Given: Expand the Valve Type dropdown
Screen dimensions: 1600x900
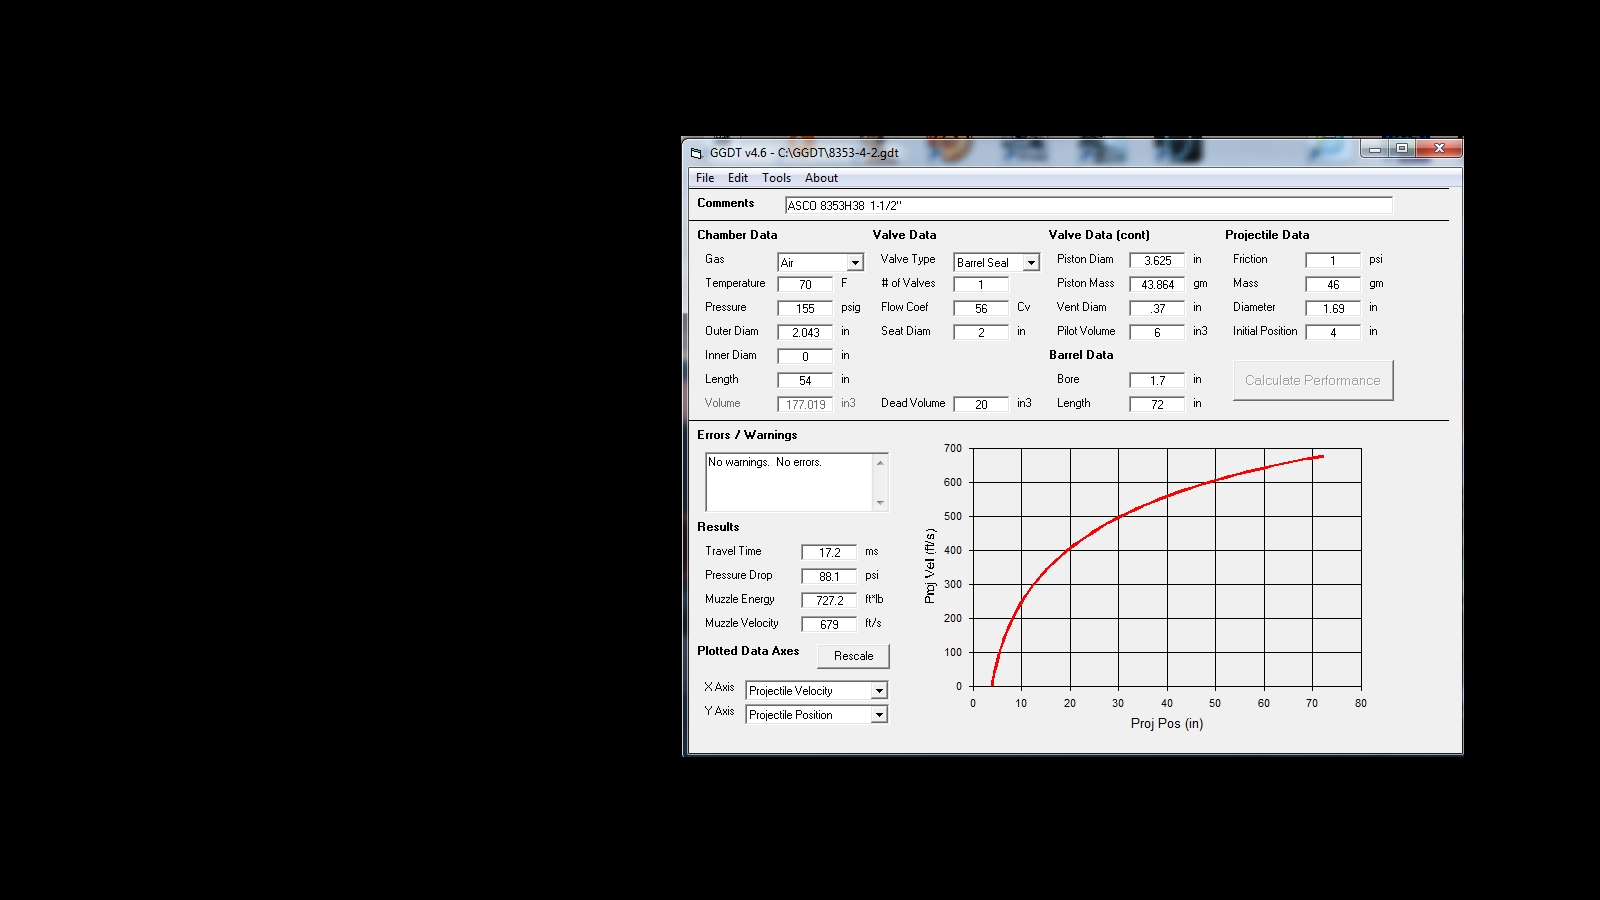Looking at the screenshot, I should [1031, 263].
